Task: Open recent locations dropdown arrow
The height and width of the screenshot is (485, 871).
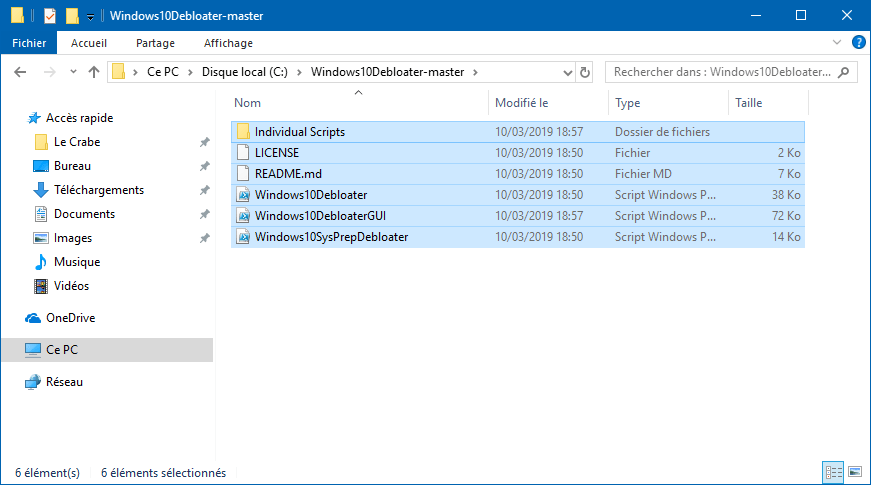Action: pos(73,72)
